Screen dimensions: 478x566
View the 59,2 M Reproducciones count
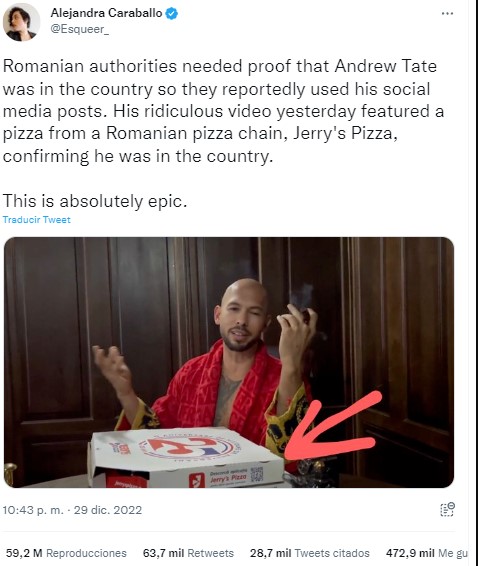(x=66, y=553)
